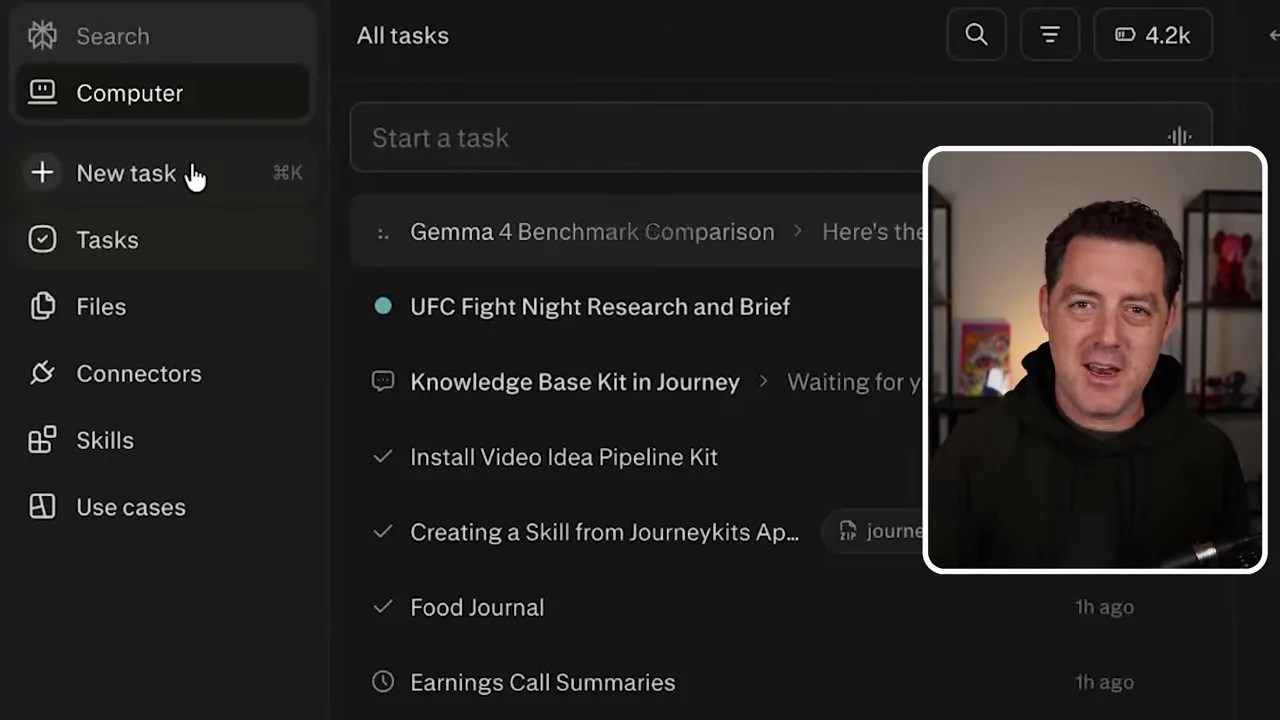The height and width of the screenshot is (720, 1280).
Task: Click chevron after Gemma 4 Benchmark Comparison
Action: click(x=798, y=231)
